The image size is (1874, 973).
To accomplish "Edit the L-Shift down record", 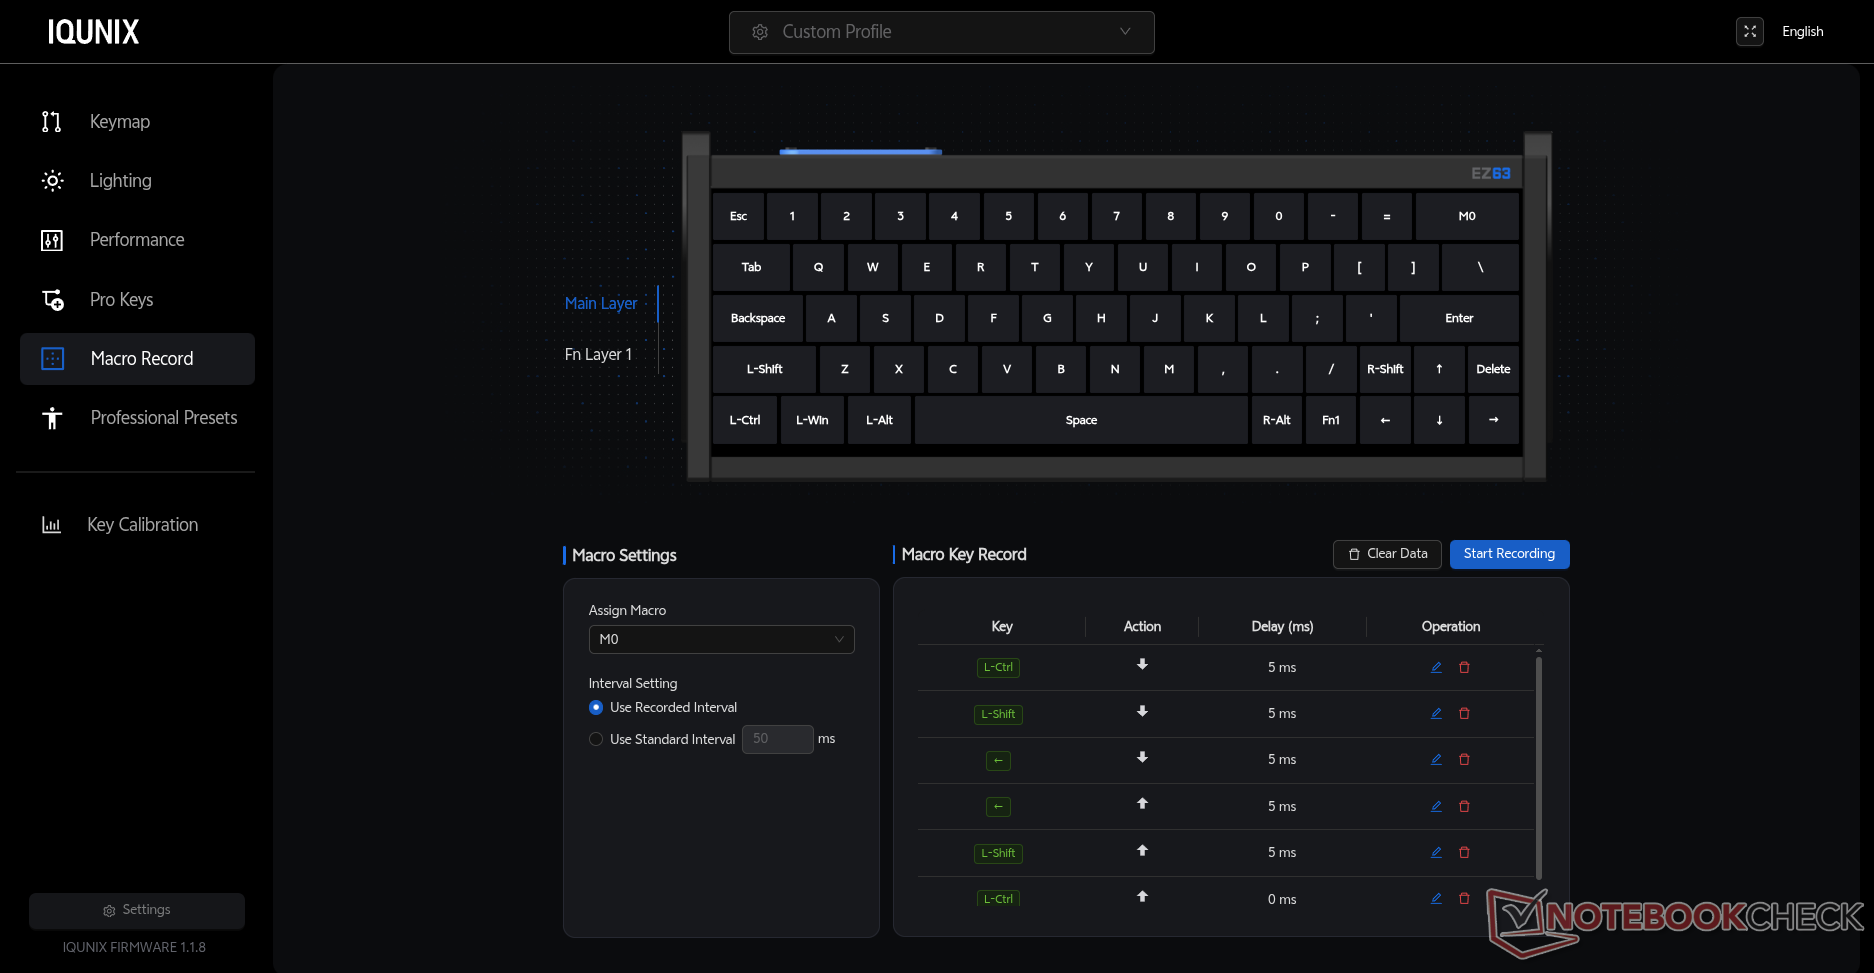I will coord(1436,714).
